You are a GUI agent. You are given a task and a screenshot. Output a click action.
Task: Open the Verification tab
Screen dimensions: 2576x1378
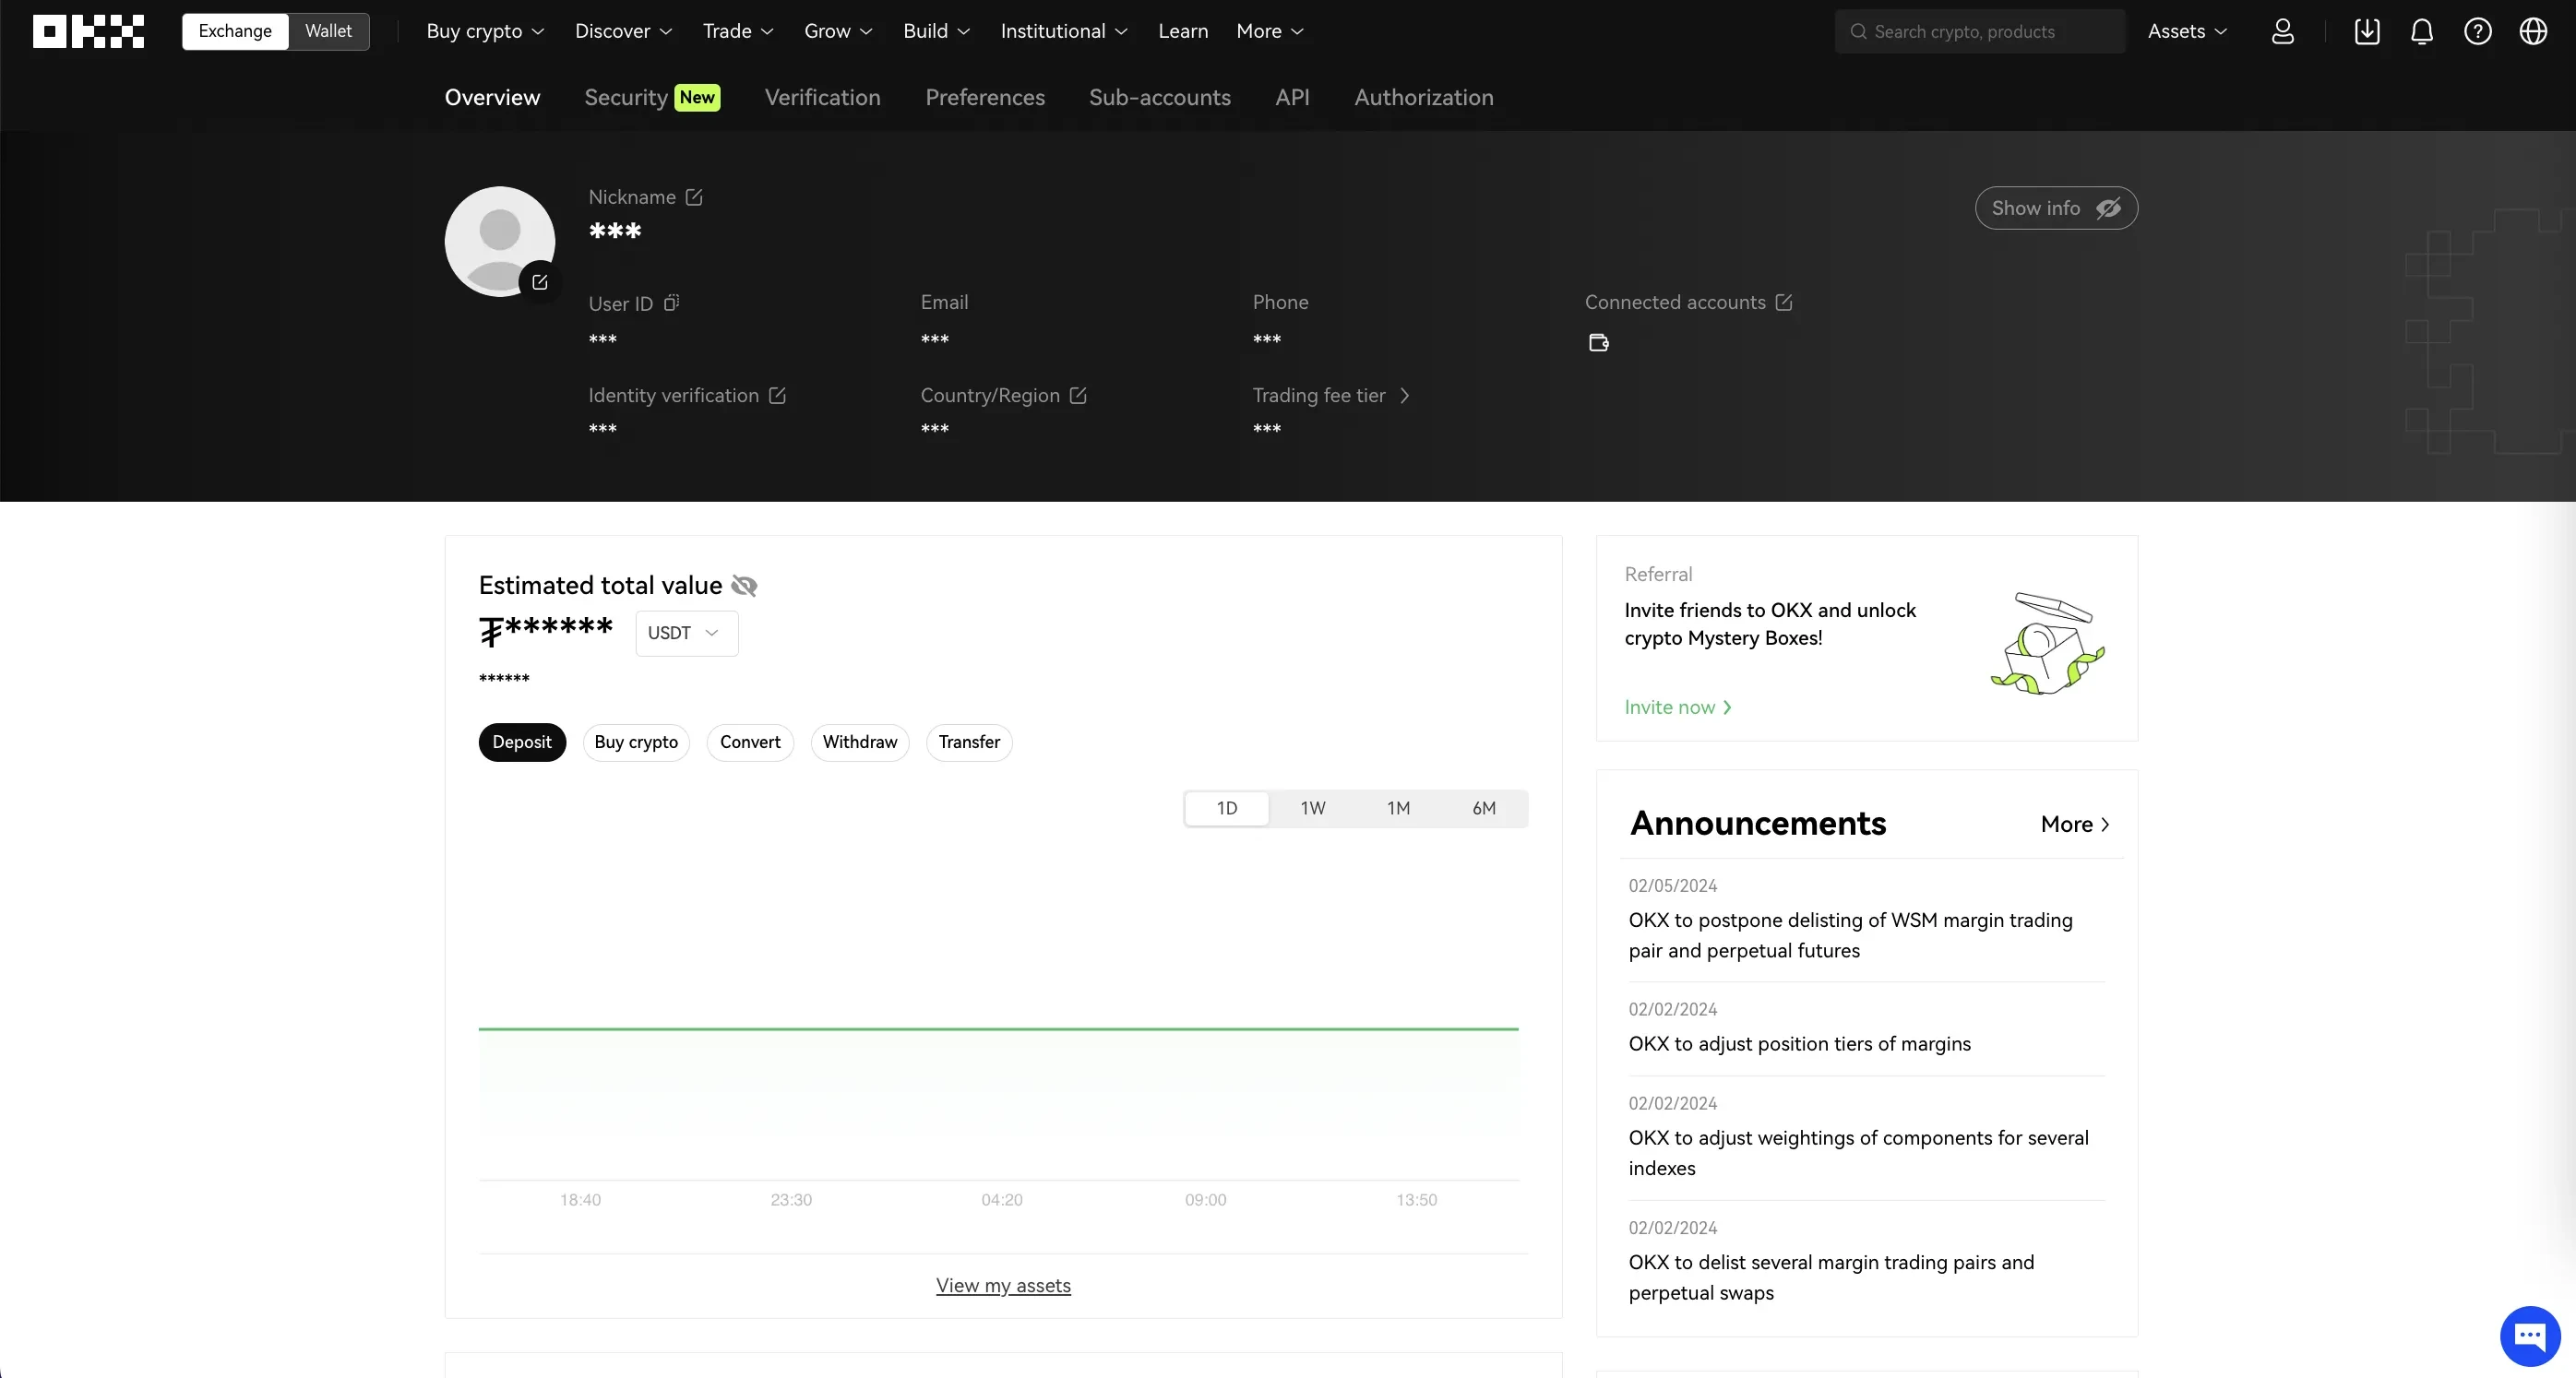click(x=822, y=97)
